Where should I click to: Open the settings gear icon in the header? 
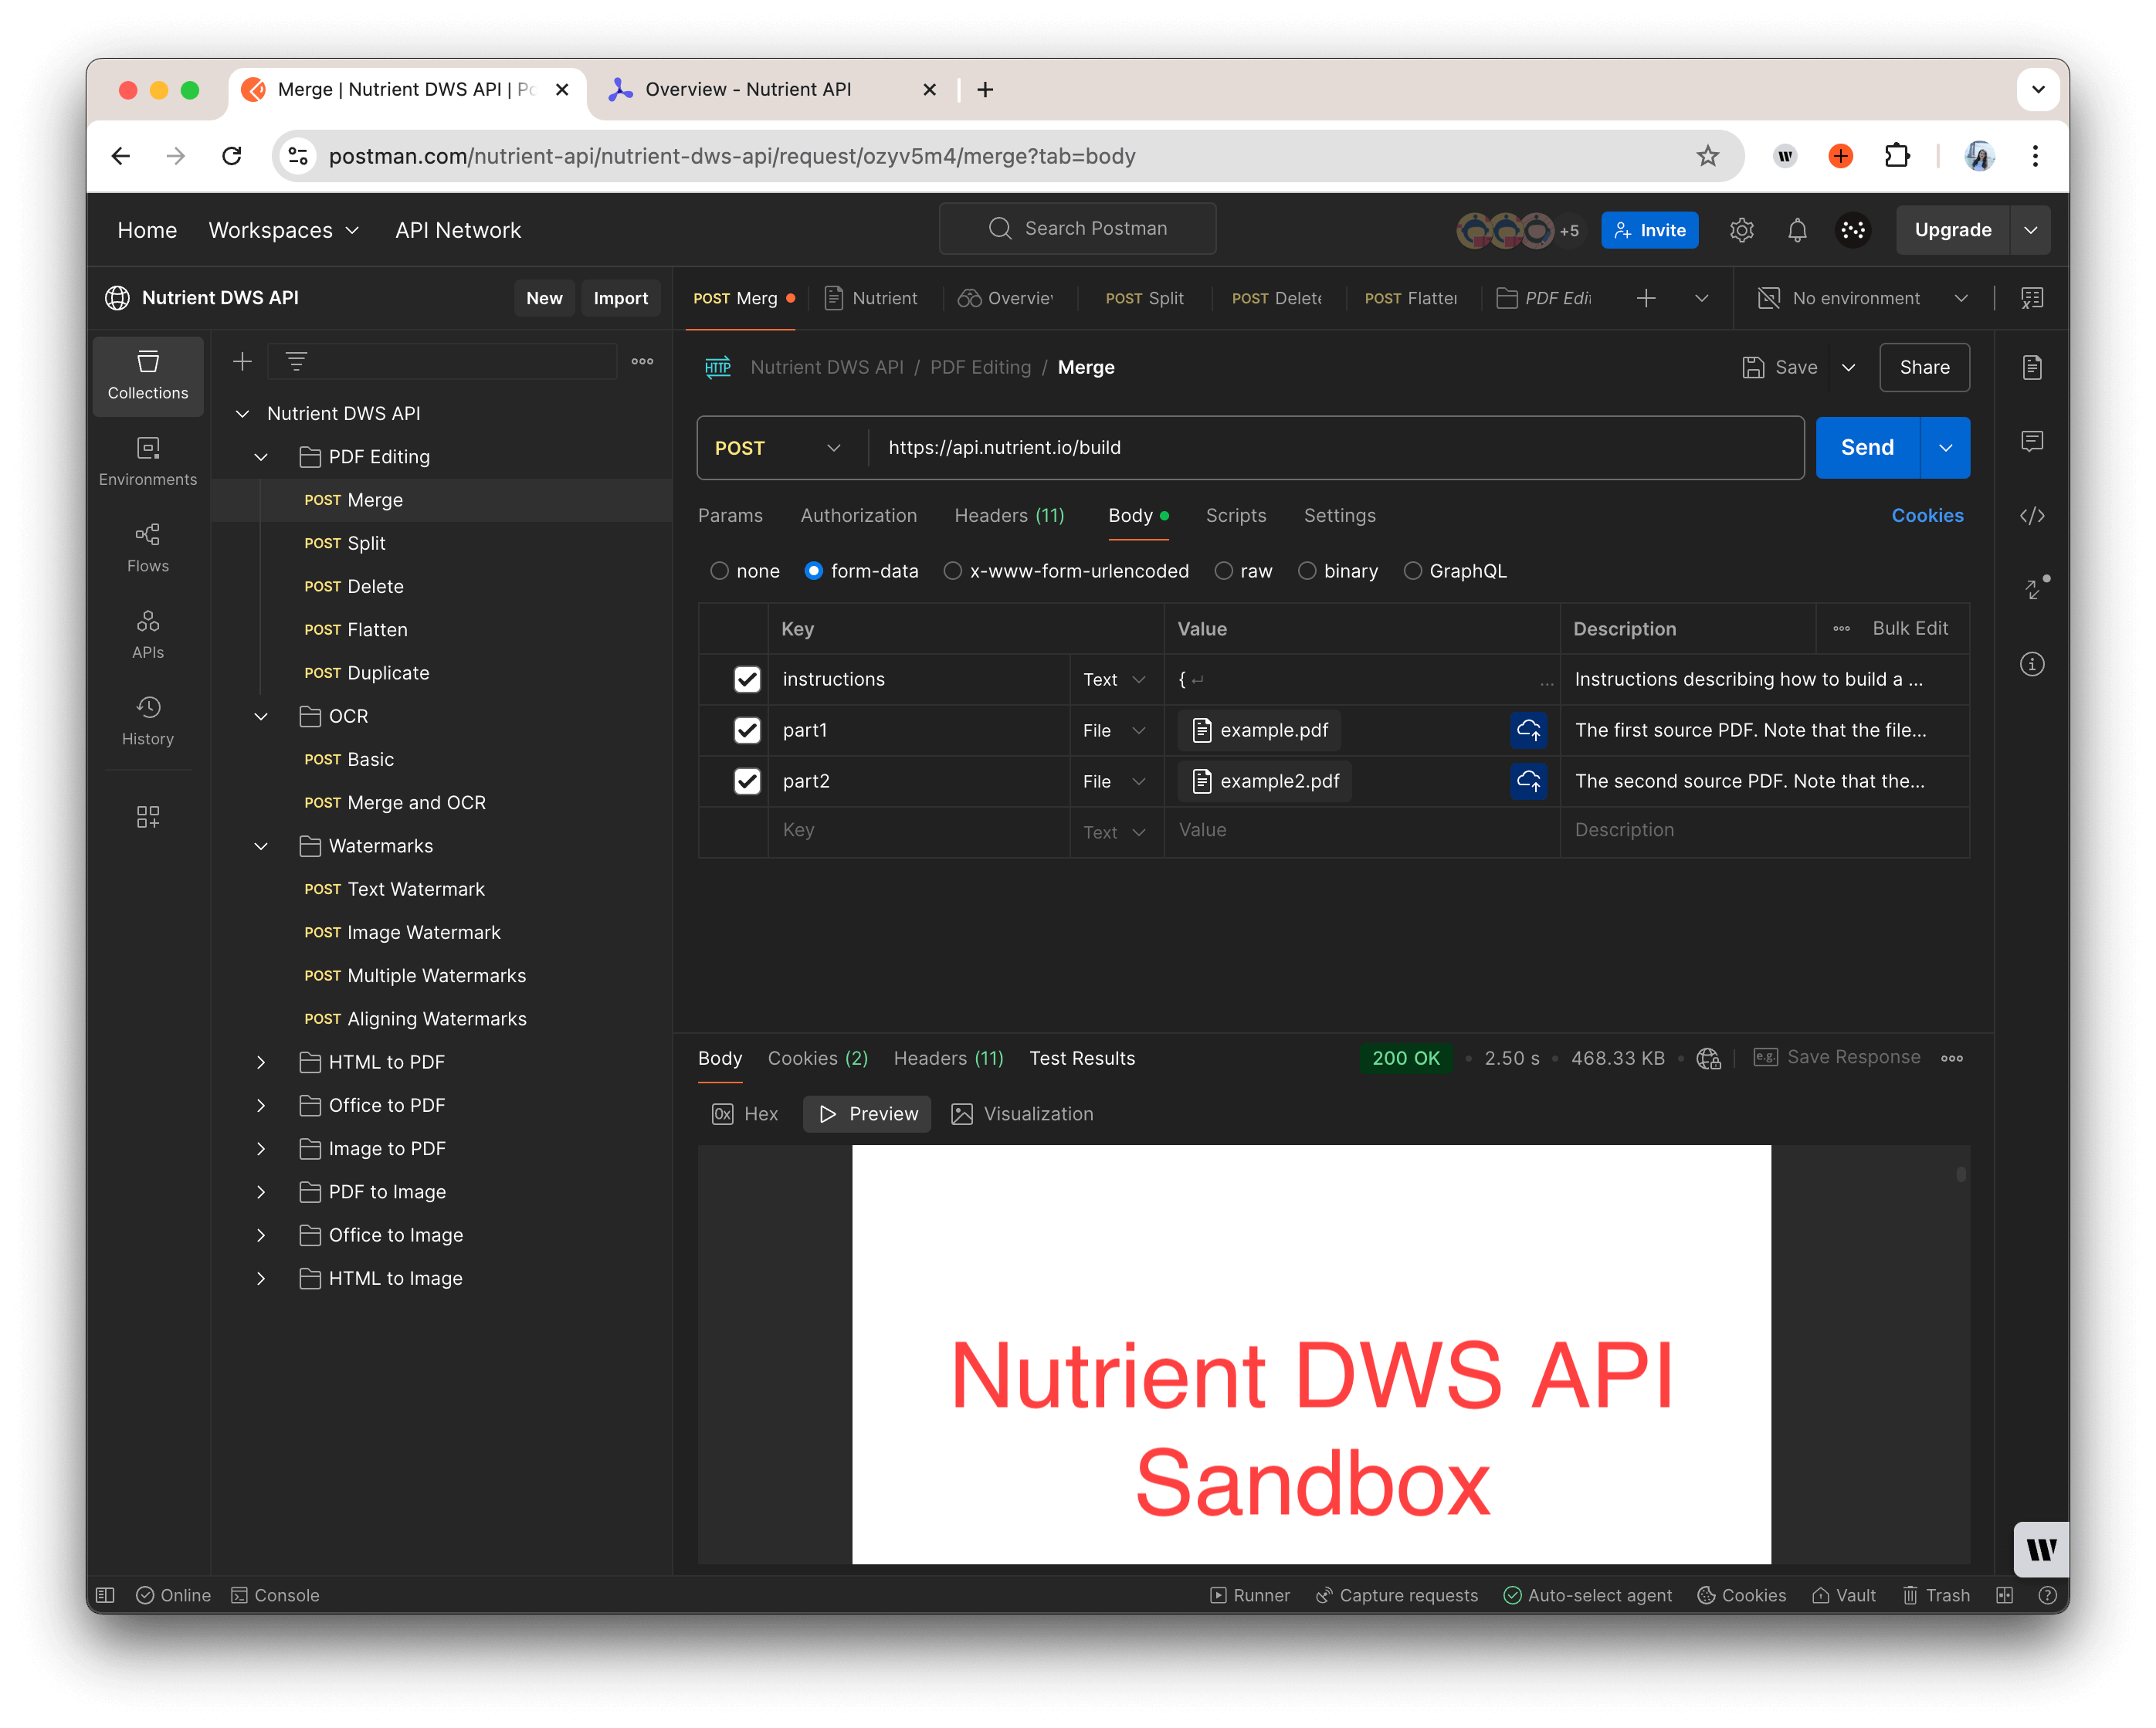pos(1741,230)
